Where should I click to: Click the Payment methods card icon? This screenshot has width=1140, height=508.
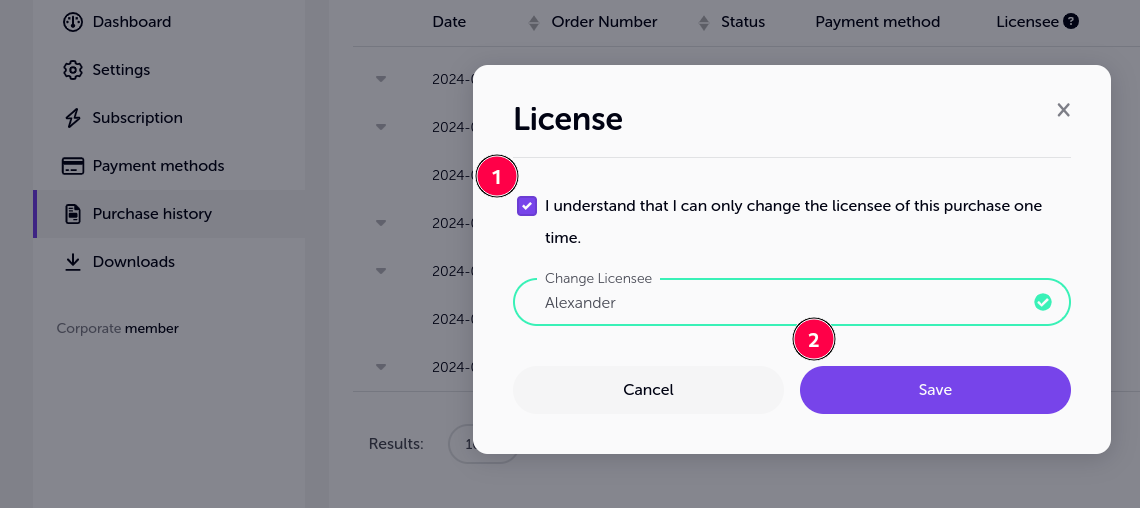click(73, 166)
